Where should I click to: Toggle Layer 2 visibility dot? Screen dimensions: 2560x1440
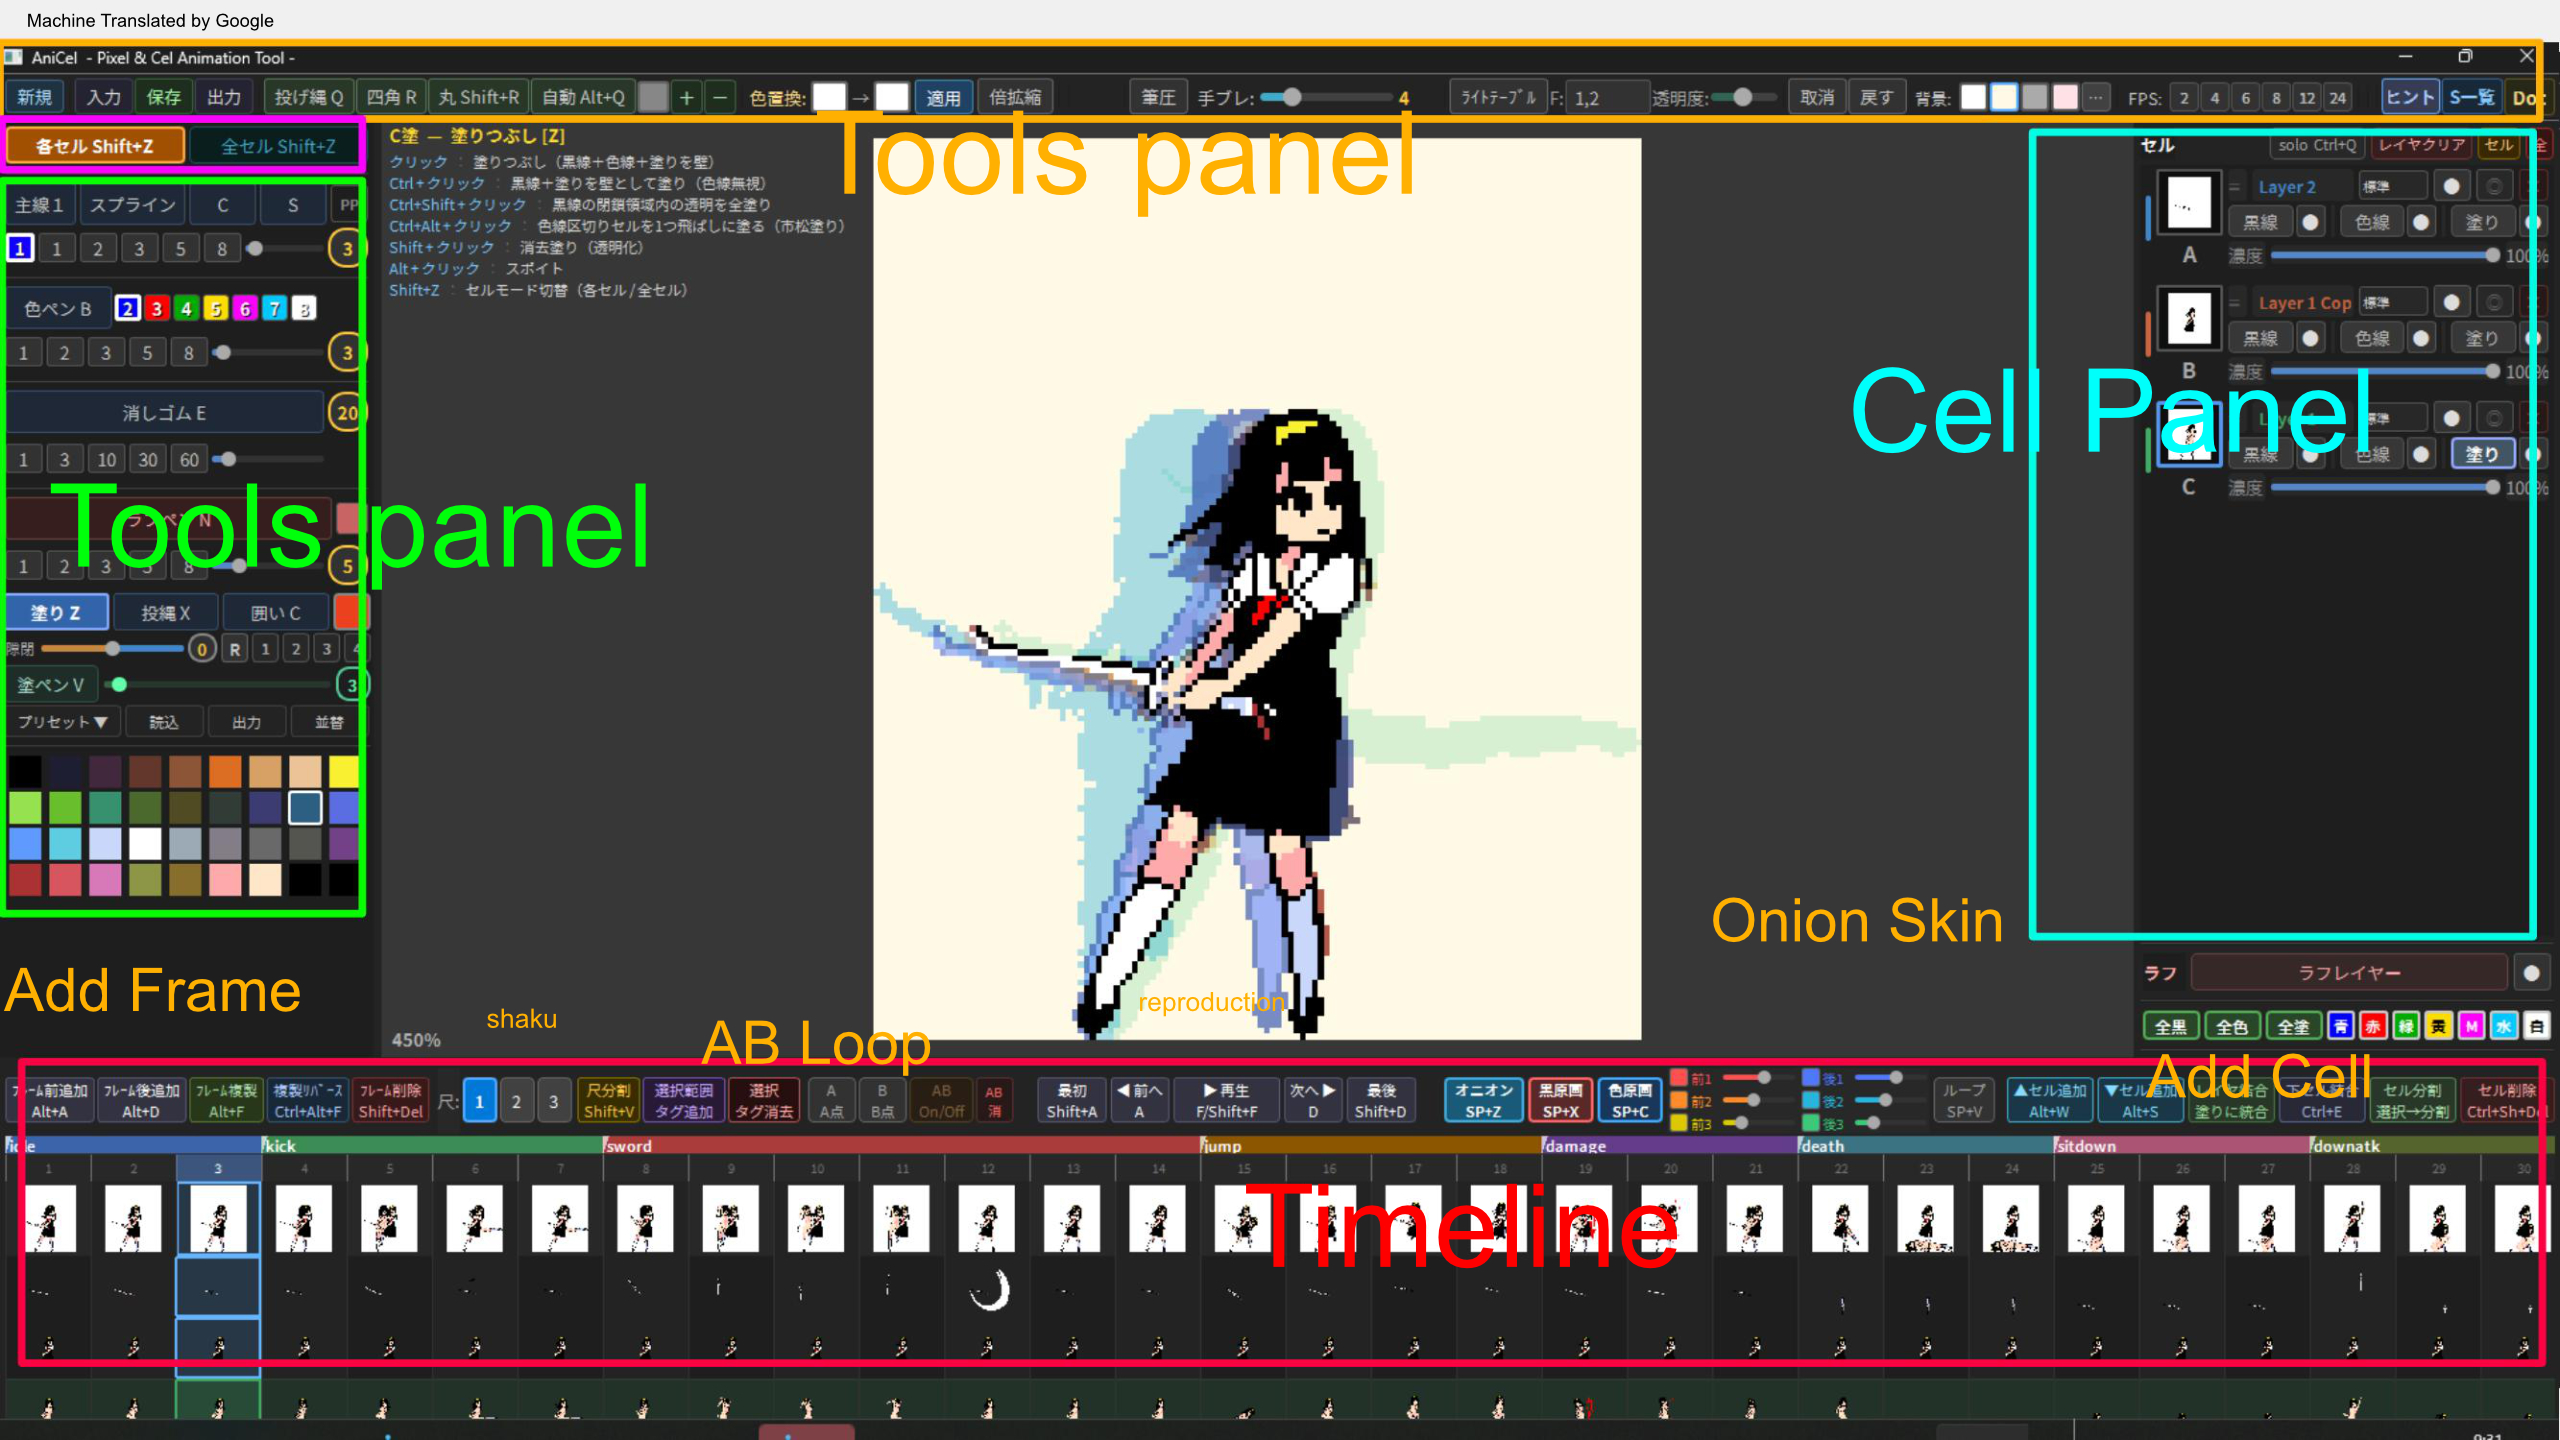point(2451,186)
